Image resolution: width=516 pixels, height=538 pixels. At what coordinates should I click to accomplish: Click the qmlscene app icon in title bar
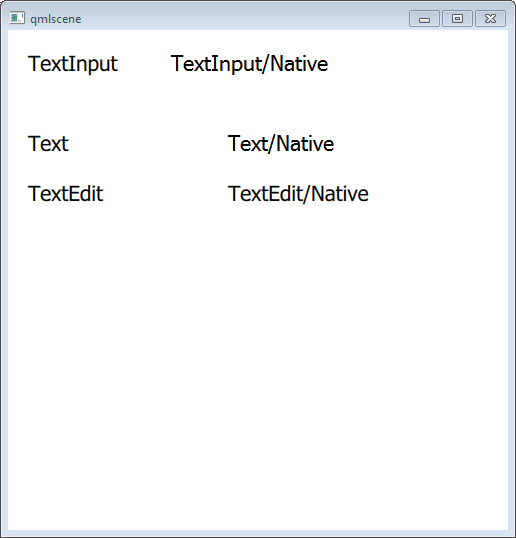tap(17, 18)
